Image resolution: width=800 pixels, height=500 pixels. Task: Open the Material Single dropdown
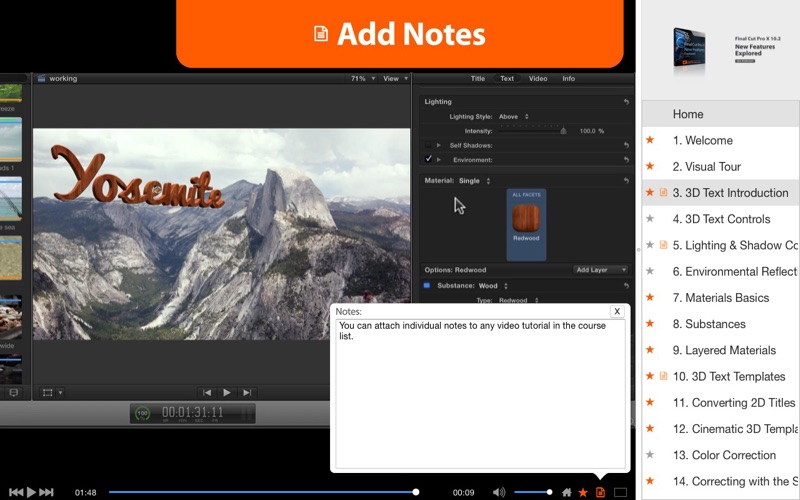click(474, 181)
